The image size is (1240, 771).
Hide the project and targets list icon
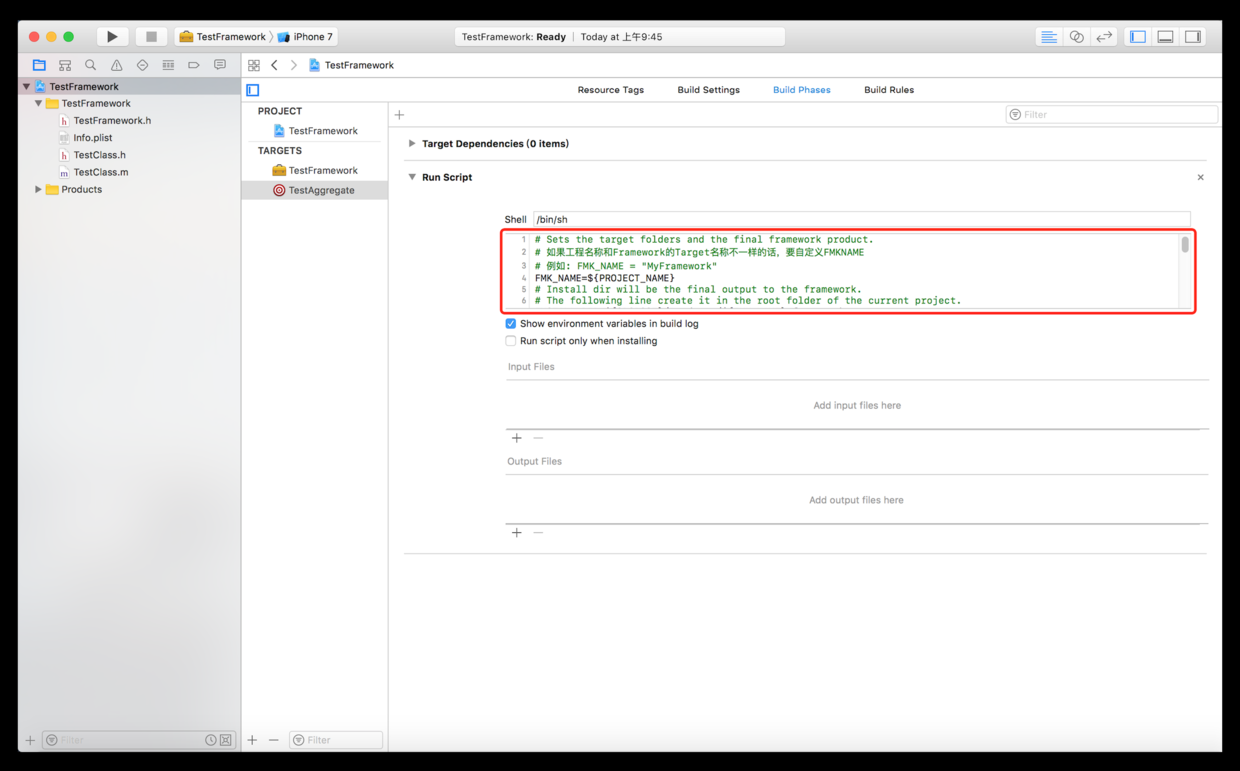(253, 90)
